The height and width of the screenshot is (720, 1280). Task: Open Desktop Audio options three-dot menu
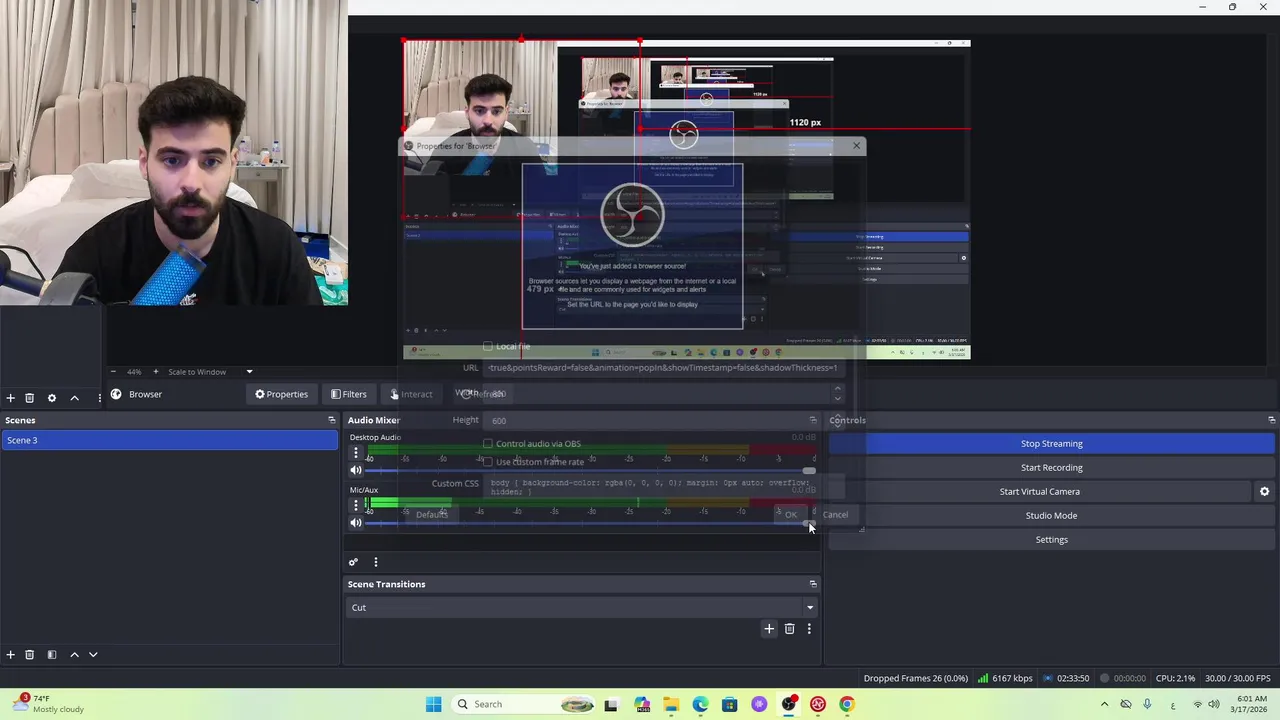(x=355, y=453)
